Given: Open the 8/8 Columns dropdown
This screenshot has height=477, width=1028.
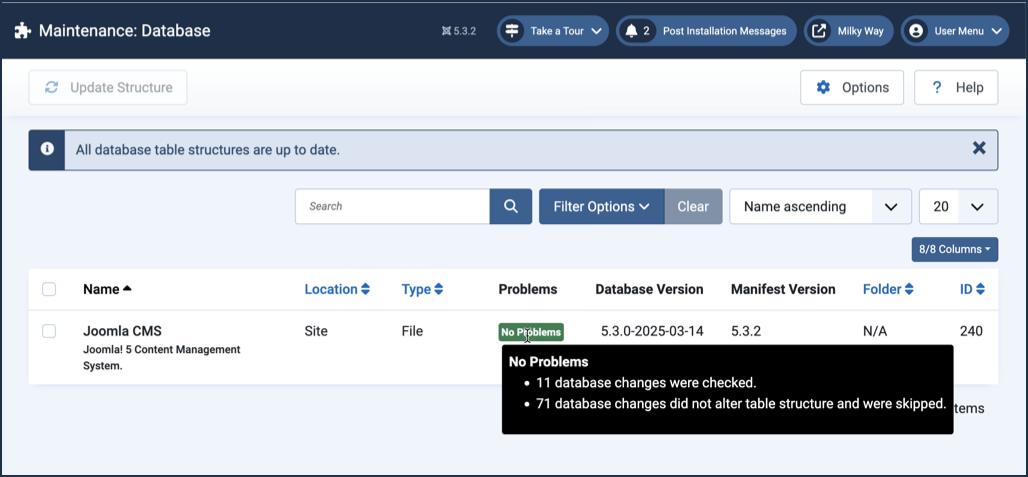Looking at the screenshot, I should (x=955, y=250).
